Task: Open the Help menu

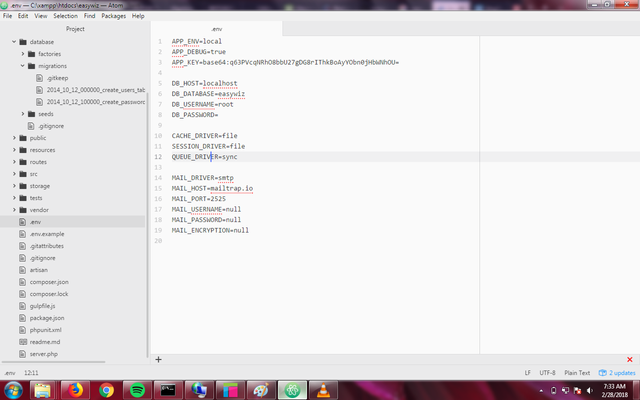Action: coord(138,16)
